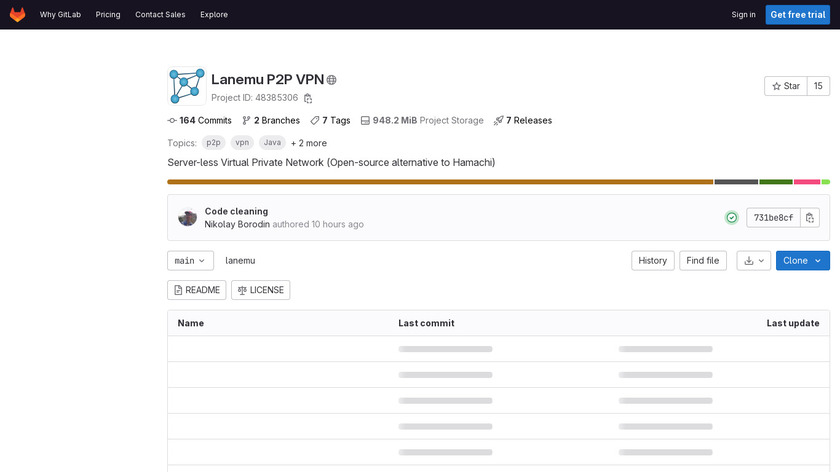
Task: Click the orange language bar segment
Action: coord(440,182)
